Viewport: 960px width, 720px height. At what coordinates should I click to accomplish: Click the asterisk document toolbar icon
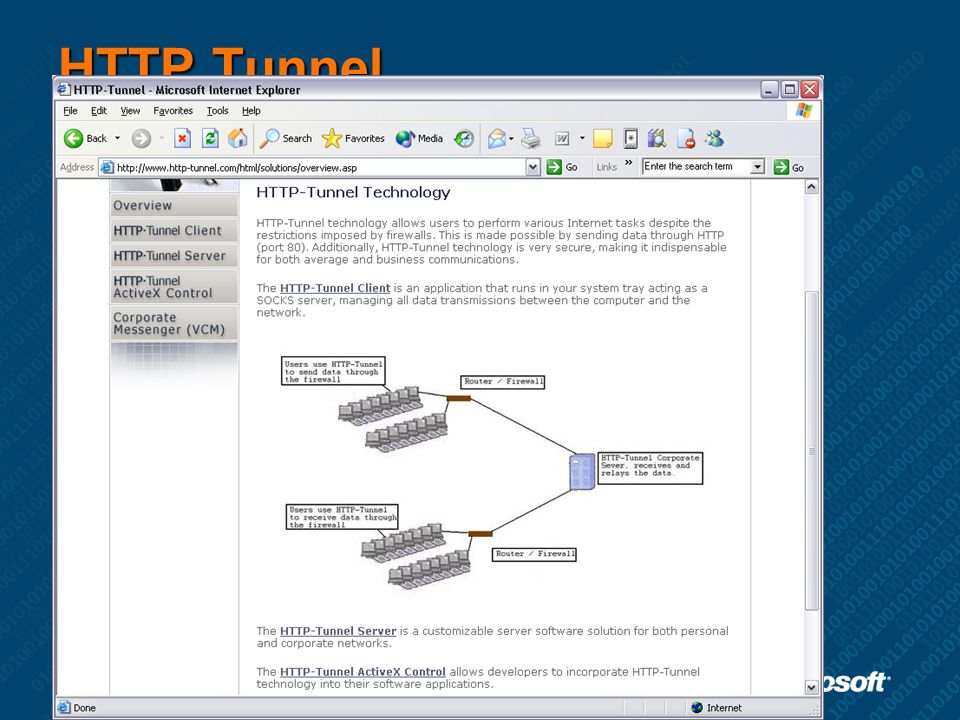click(631, 139)
